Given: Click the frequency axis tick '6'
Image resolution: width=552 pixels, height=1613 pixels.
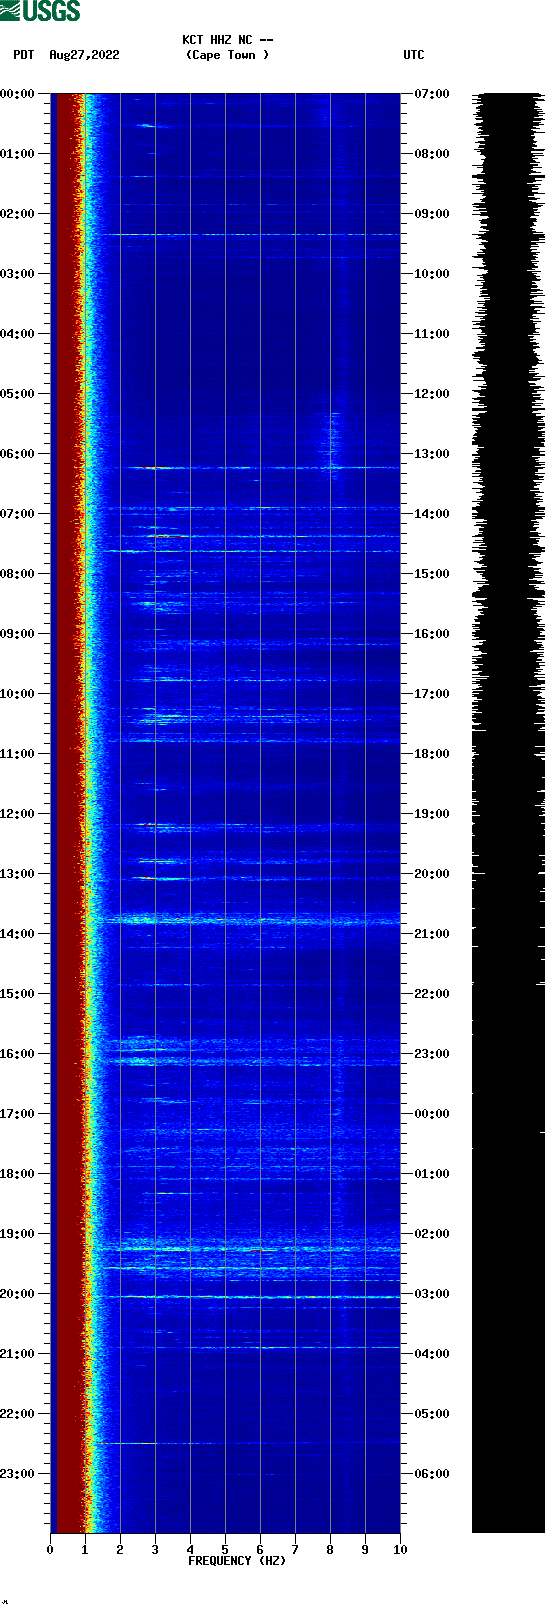Looking at the screenshot, I should coord(260,1550).
